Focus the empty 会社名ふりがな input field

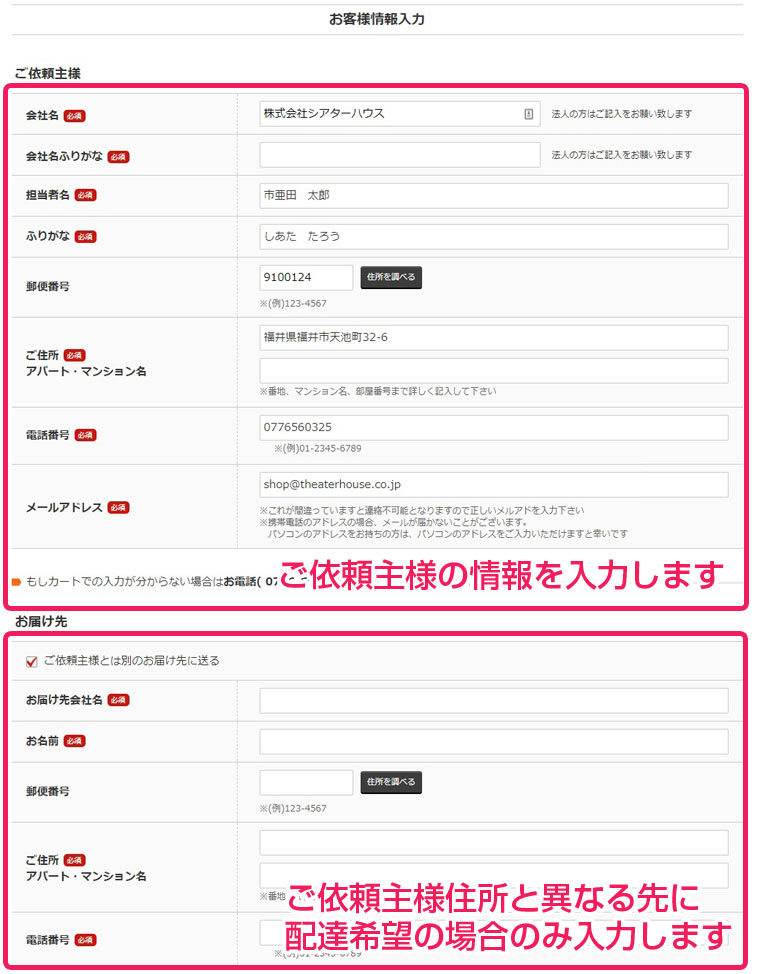coord(400,155)
